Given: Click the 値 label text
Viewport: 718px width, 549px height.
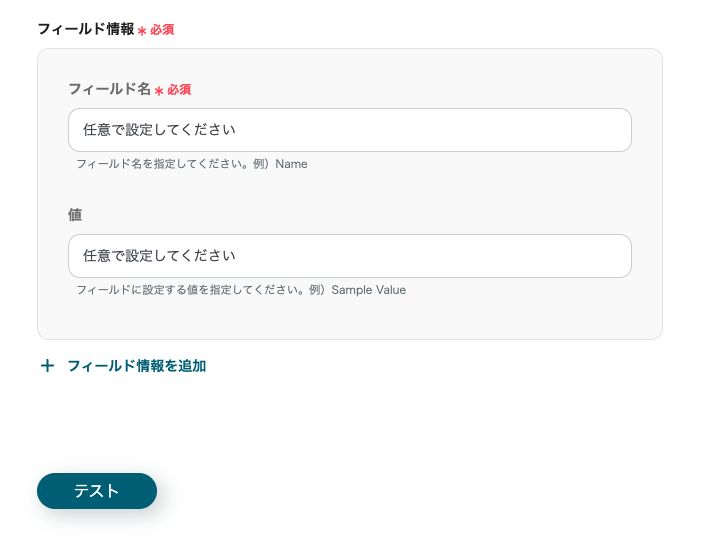Looking at the screenshot, I should click(x=75, y=215).
